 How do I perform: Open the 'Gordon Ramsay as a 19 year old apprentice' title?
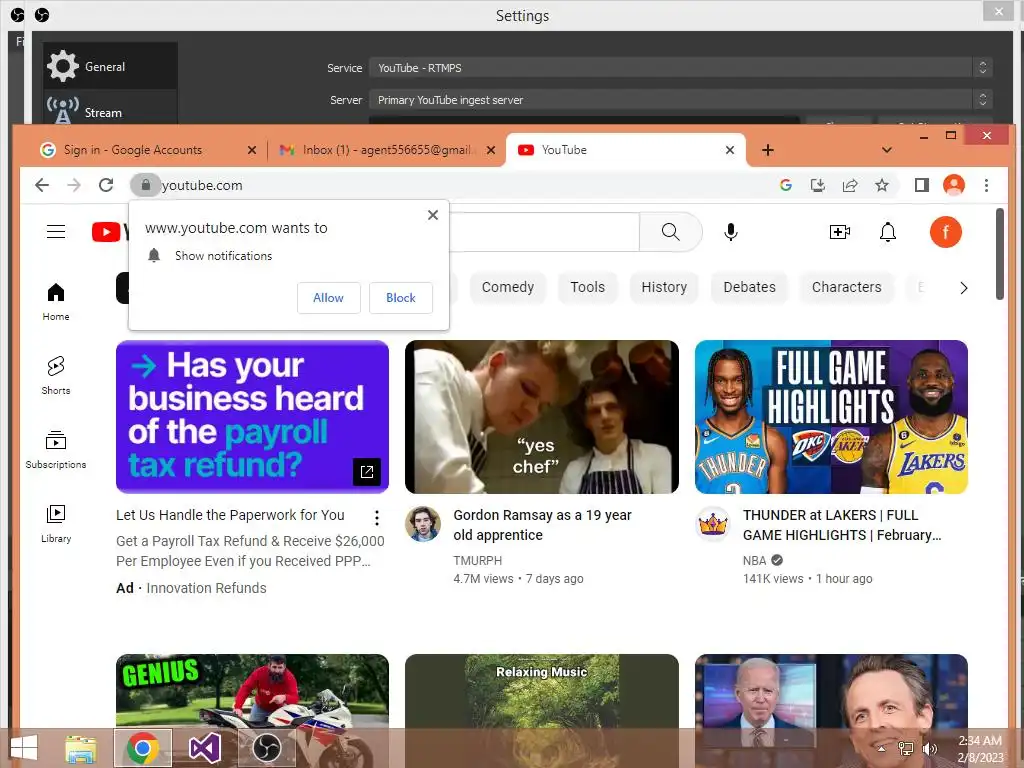542,525
